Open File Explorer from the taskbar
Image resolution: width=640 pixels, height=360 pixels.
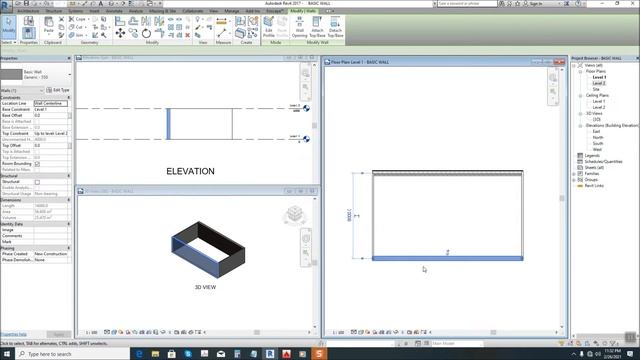(156, 354)
